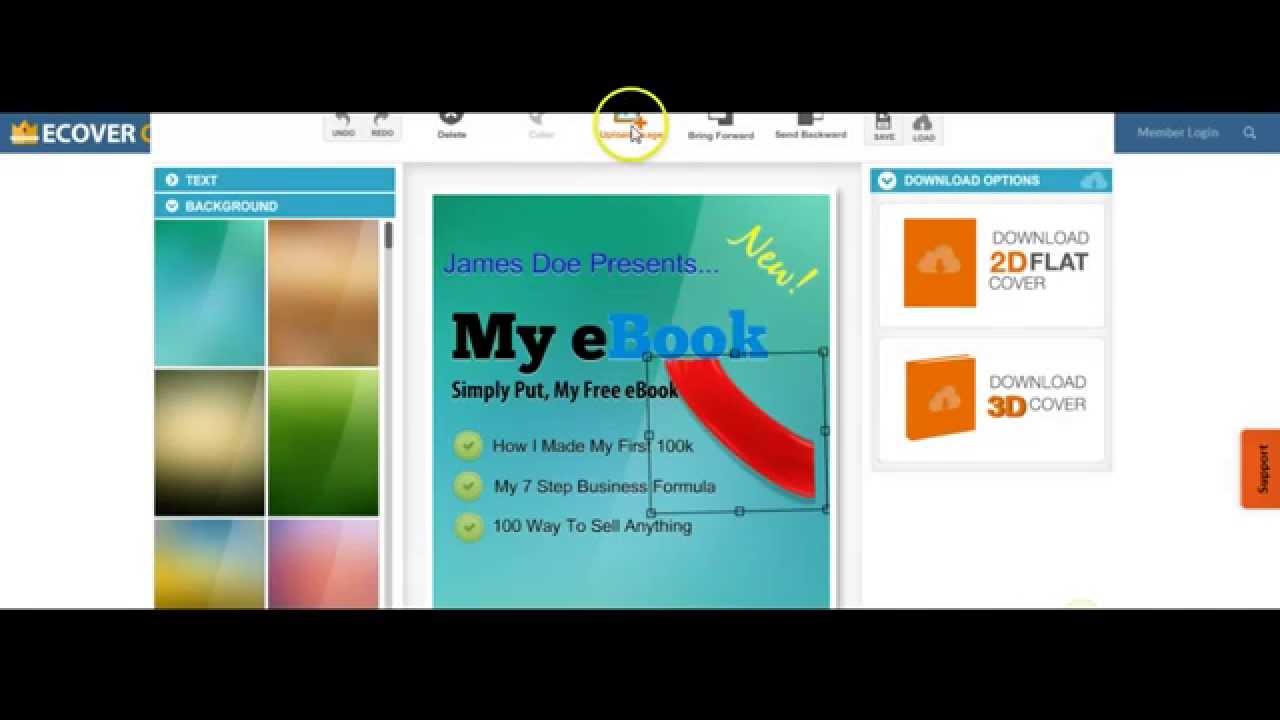Click the Undo button
Viewport: 1280px width, 720px height.
tap(343, 126)
